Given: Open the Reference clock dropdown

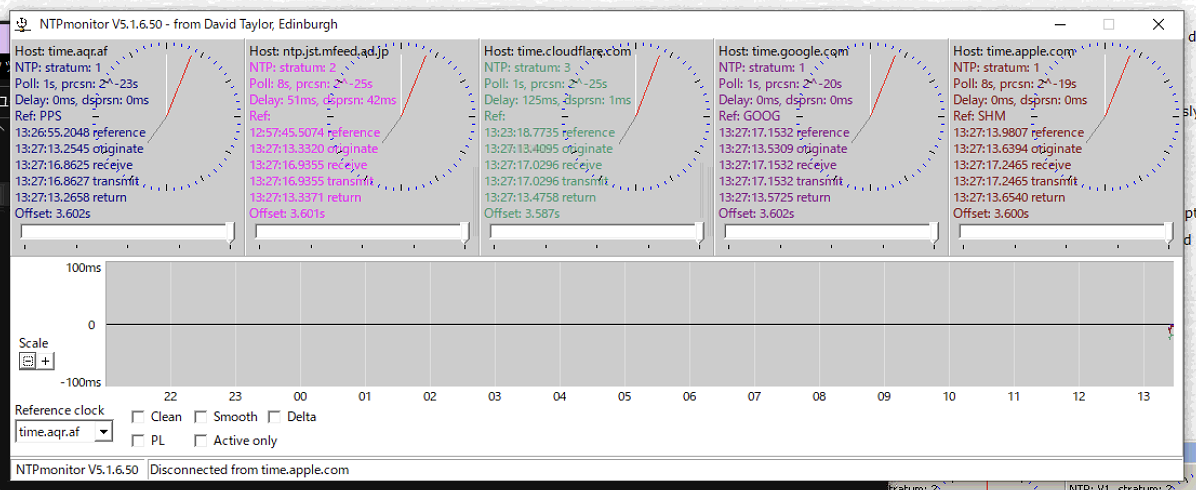Looking at the screenshot, I should coord(104,432).
